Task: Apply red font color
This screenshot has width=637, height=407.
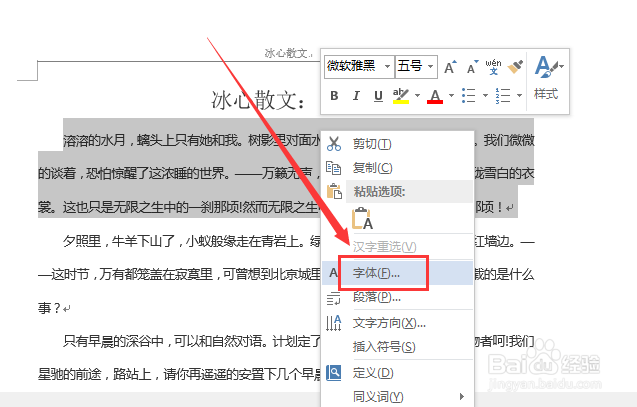Action: click(x=435, y=96)
